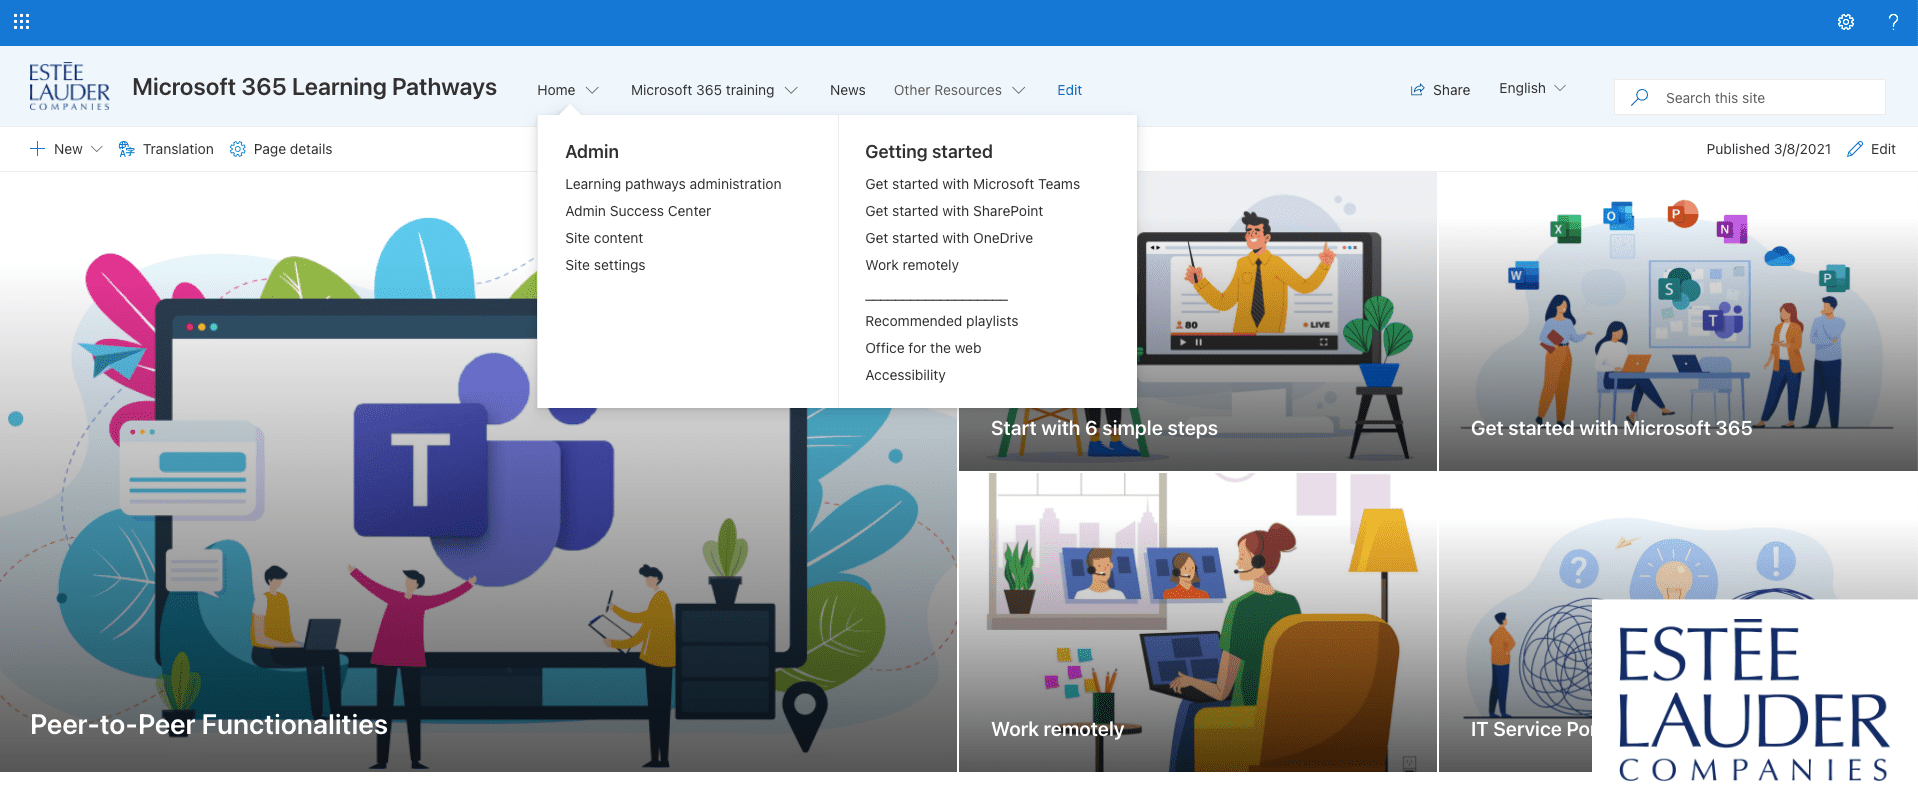Open the News navigation item
Screen dimensions: 1918x809
click(848, 90)
